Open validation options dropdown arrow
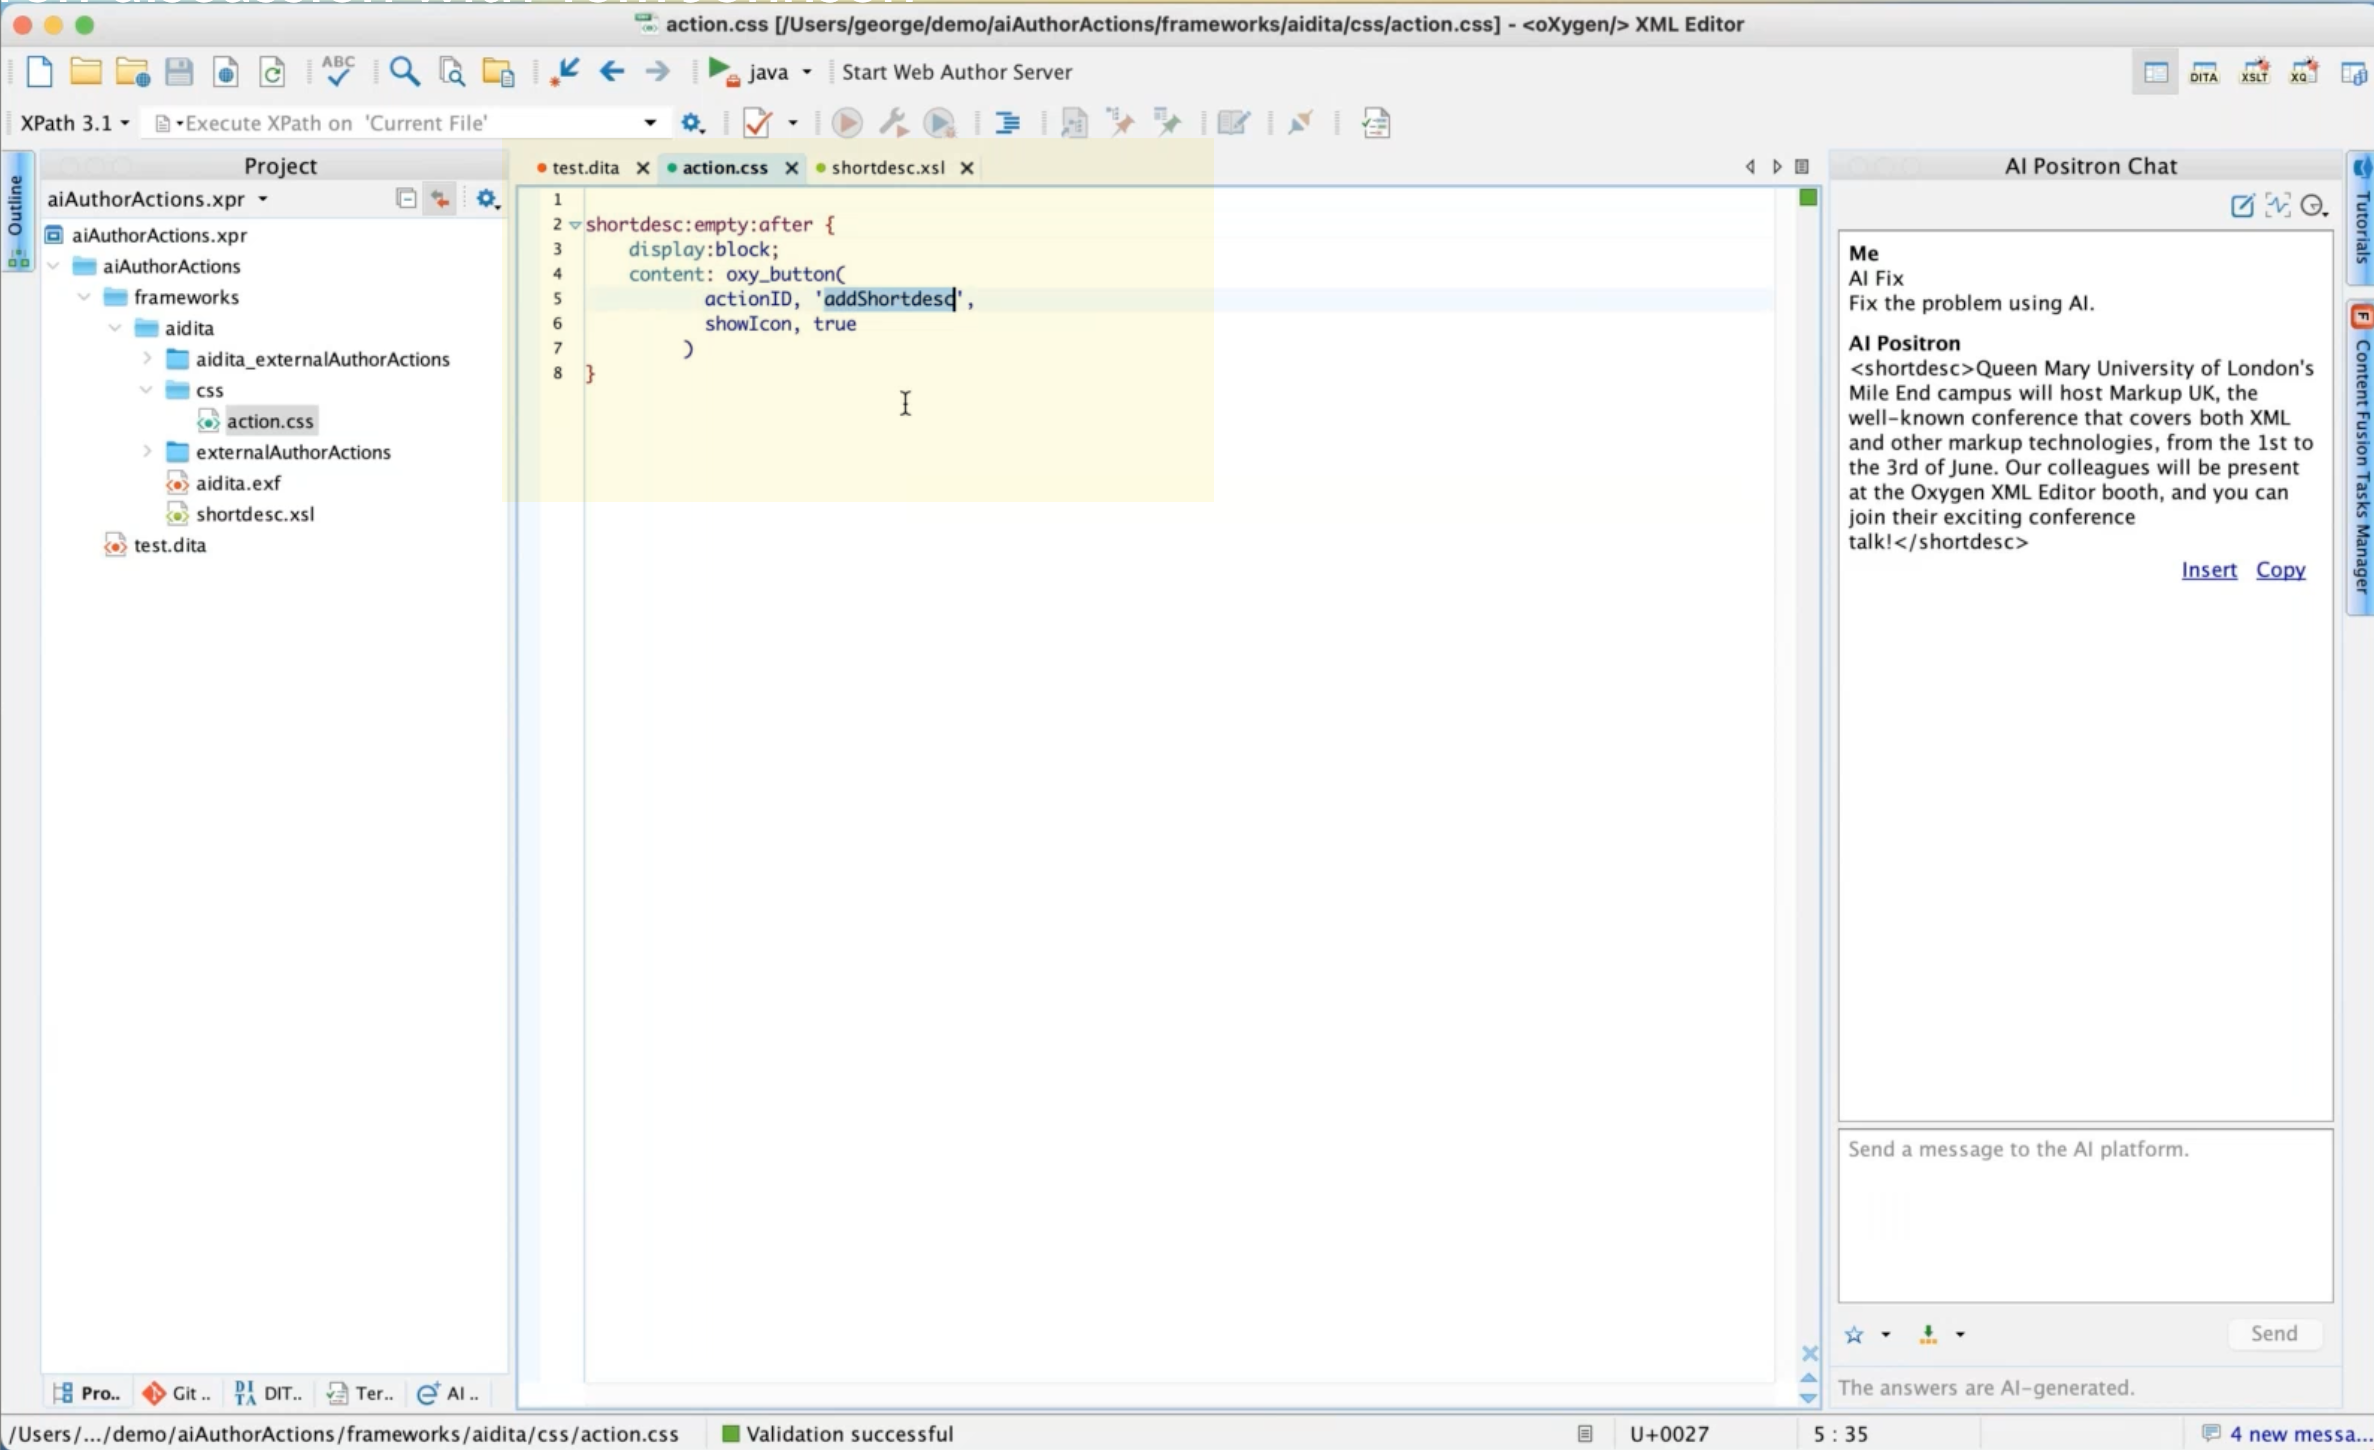 (793, 123)
